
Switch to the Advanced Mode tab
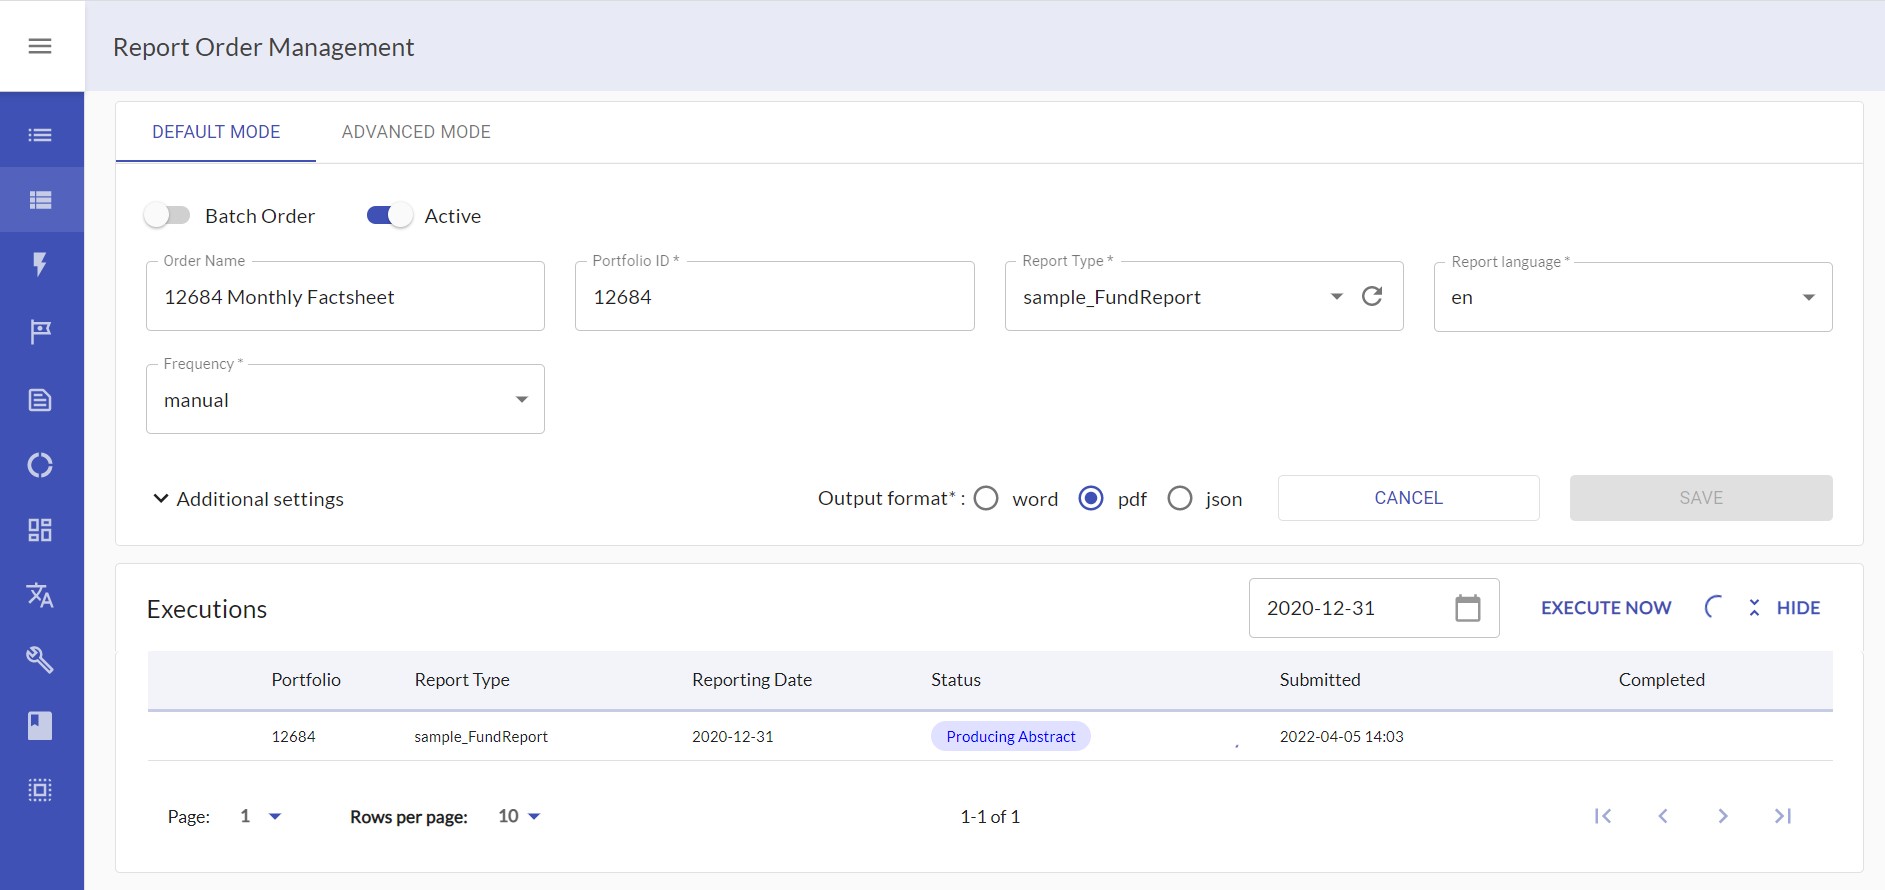[x=416, y=132]
